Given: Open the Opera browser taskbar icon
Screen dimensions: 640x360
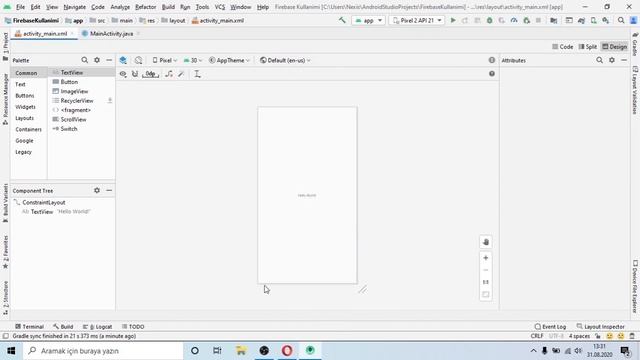Looking at the screenshot, I should click(x=287, y=351).
